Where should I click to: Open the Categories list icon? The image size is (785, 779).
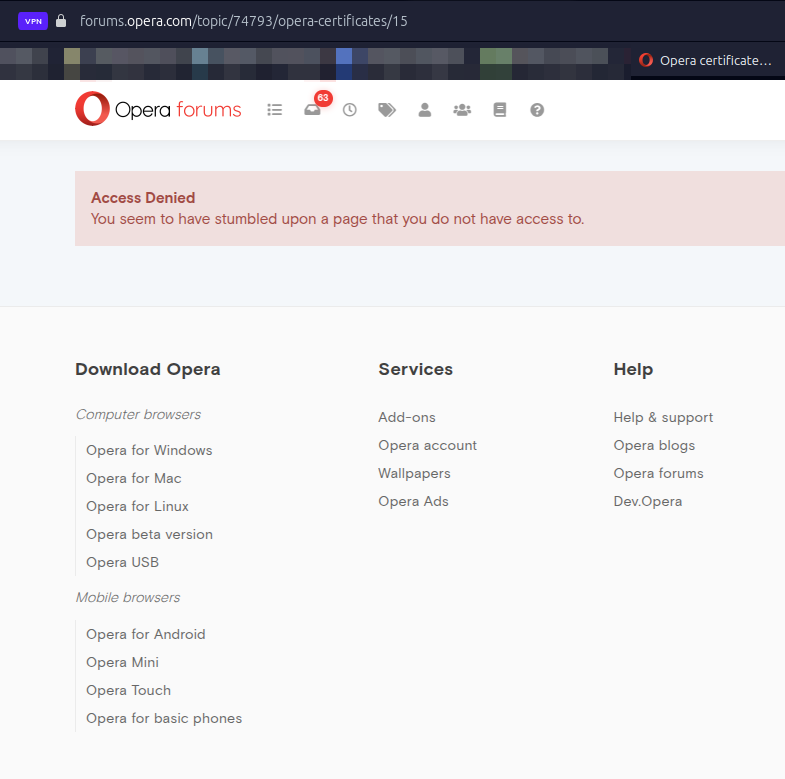275,110
